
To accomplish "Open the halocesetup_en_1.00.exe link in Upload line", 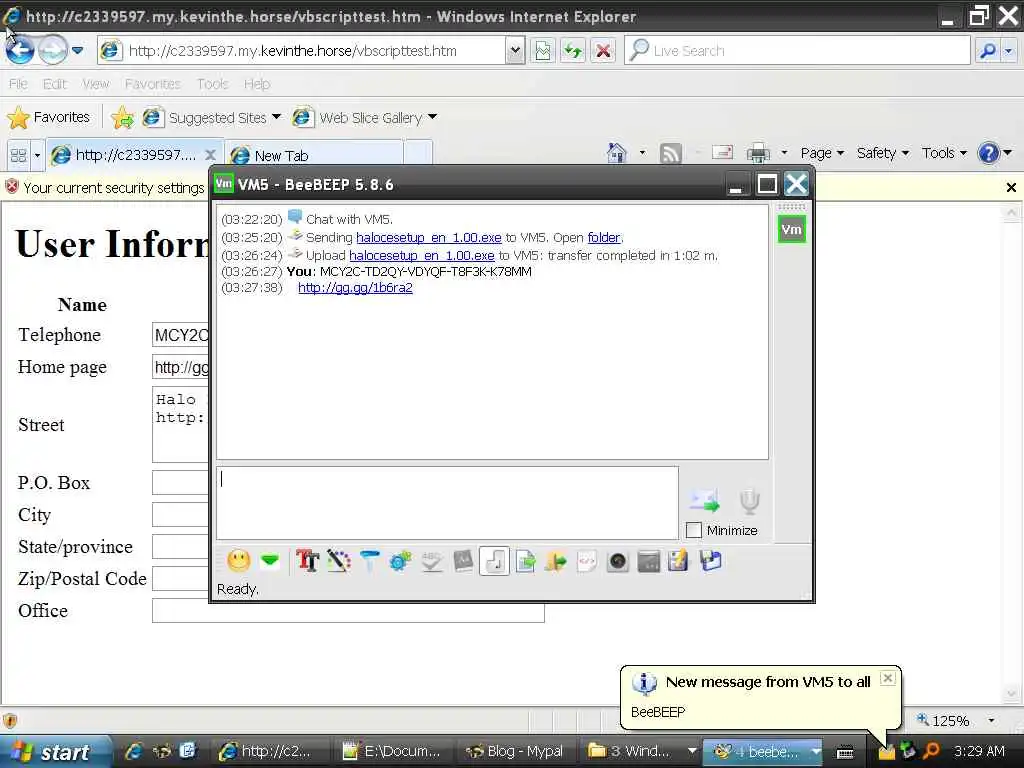I will coord(421,255).
